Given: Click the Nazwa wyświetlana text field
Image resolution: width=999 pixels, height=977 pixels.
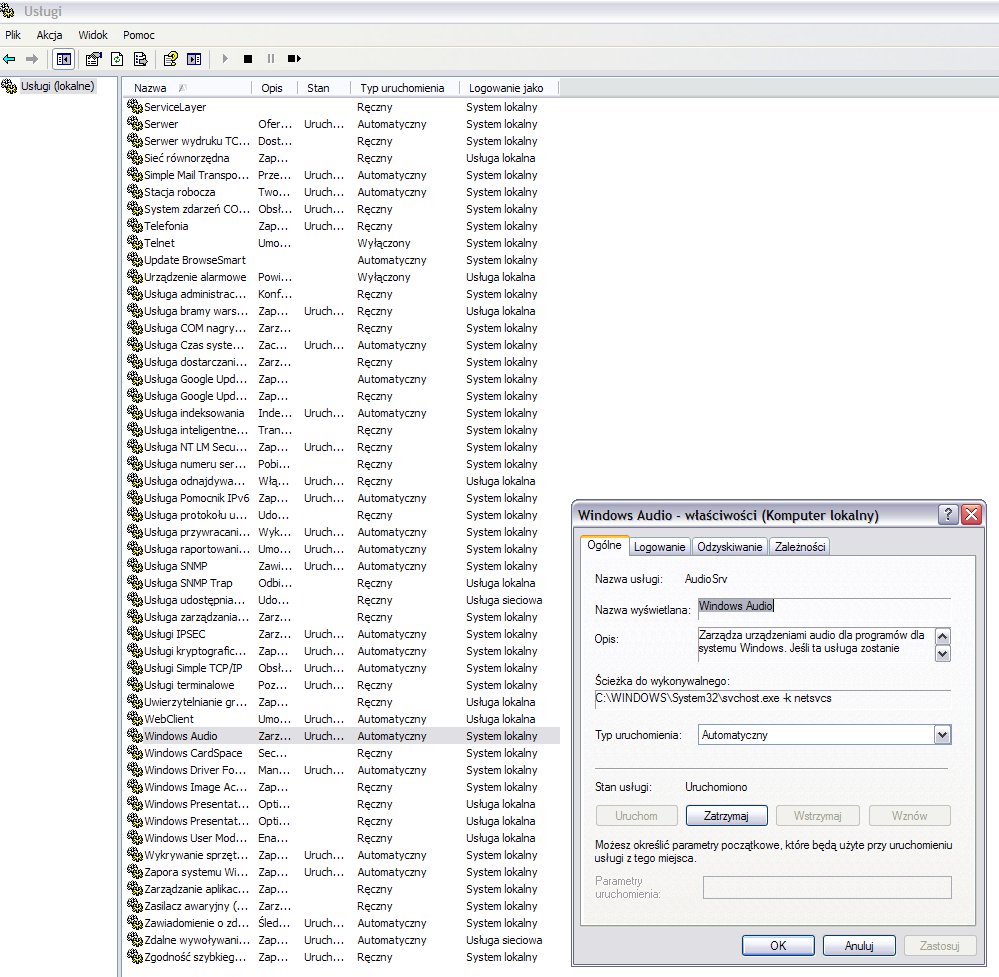Looking at the screenshot, I should [824, 607].
